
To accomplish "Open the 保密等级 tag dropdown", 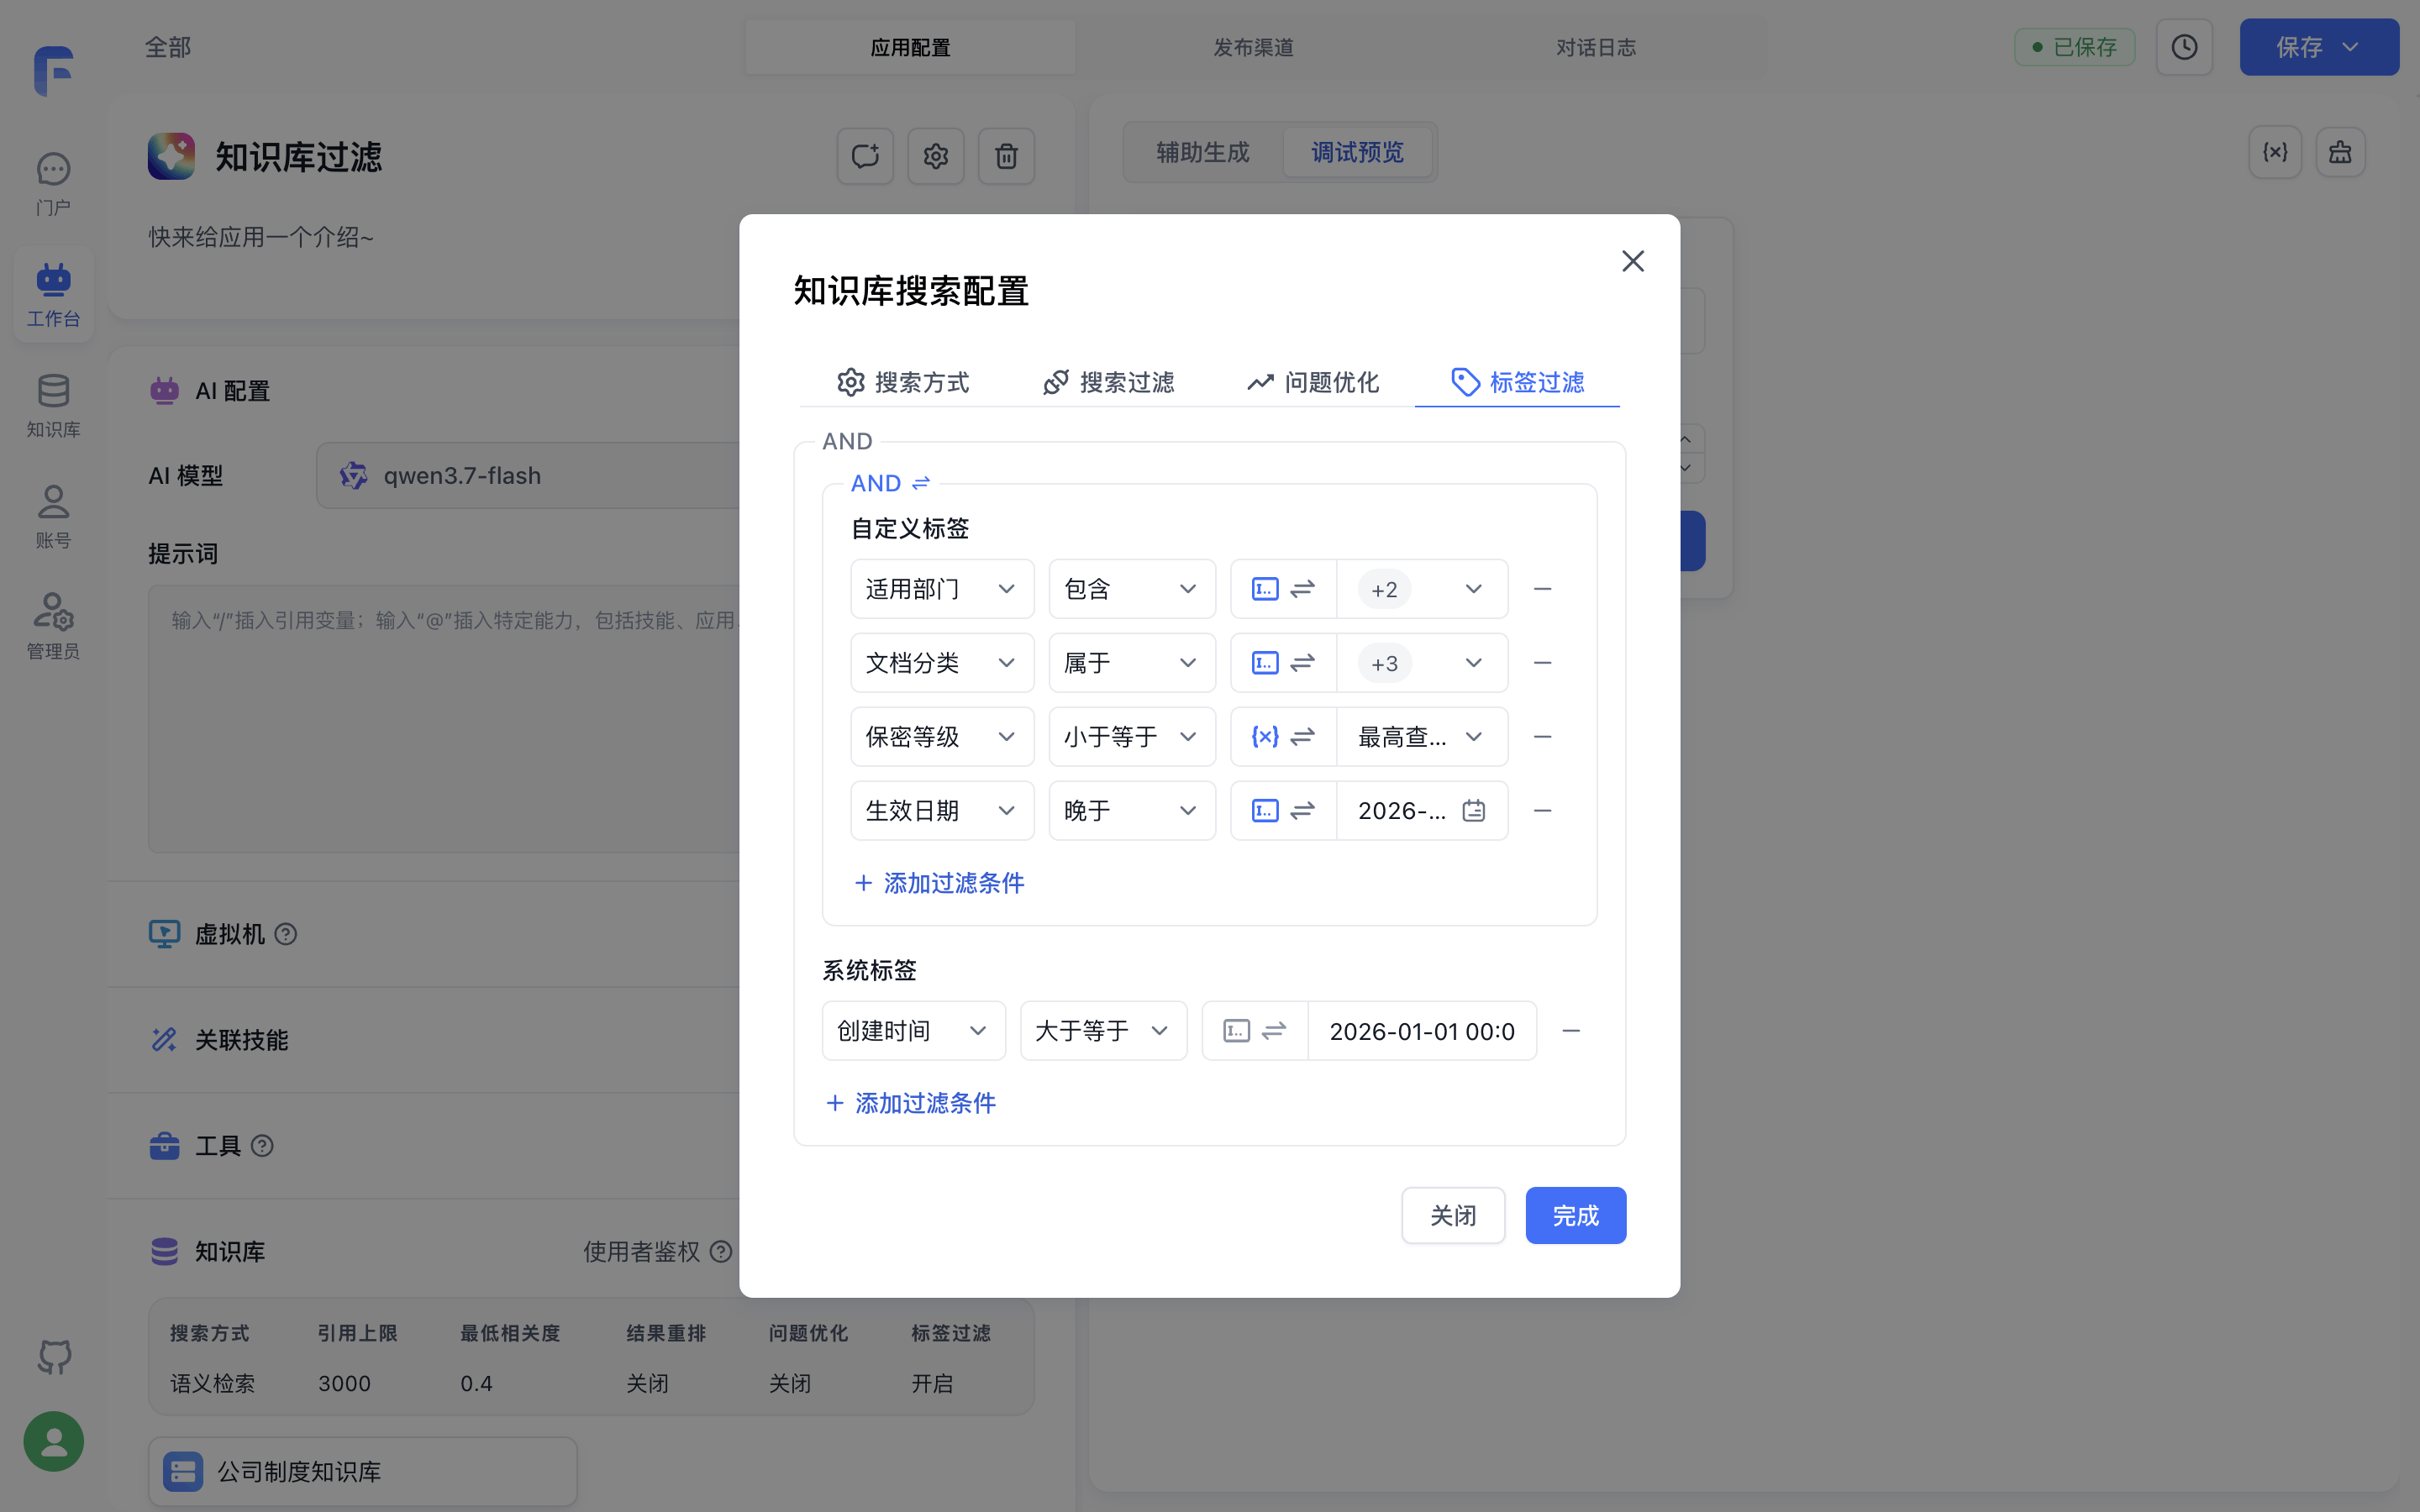I will point(942,737).
